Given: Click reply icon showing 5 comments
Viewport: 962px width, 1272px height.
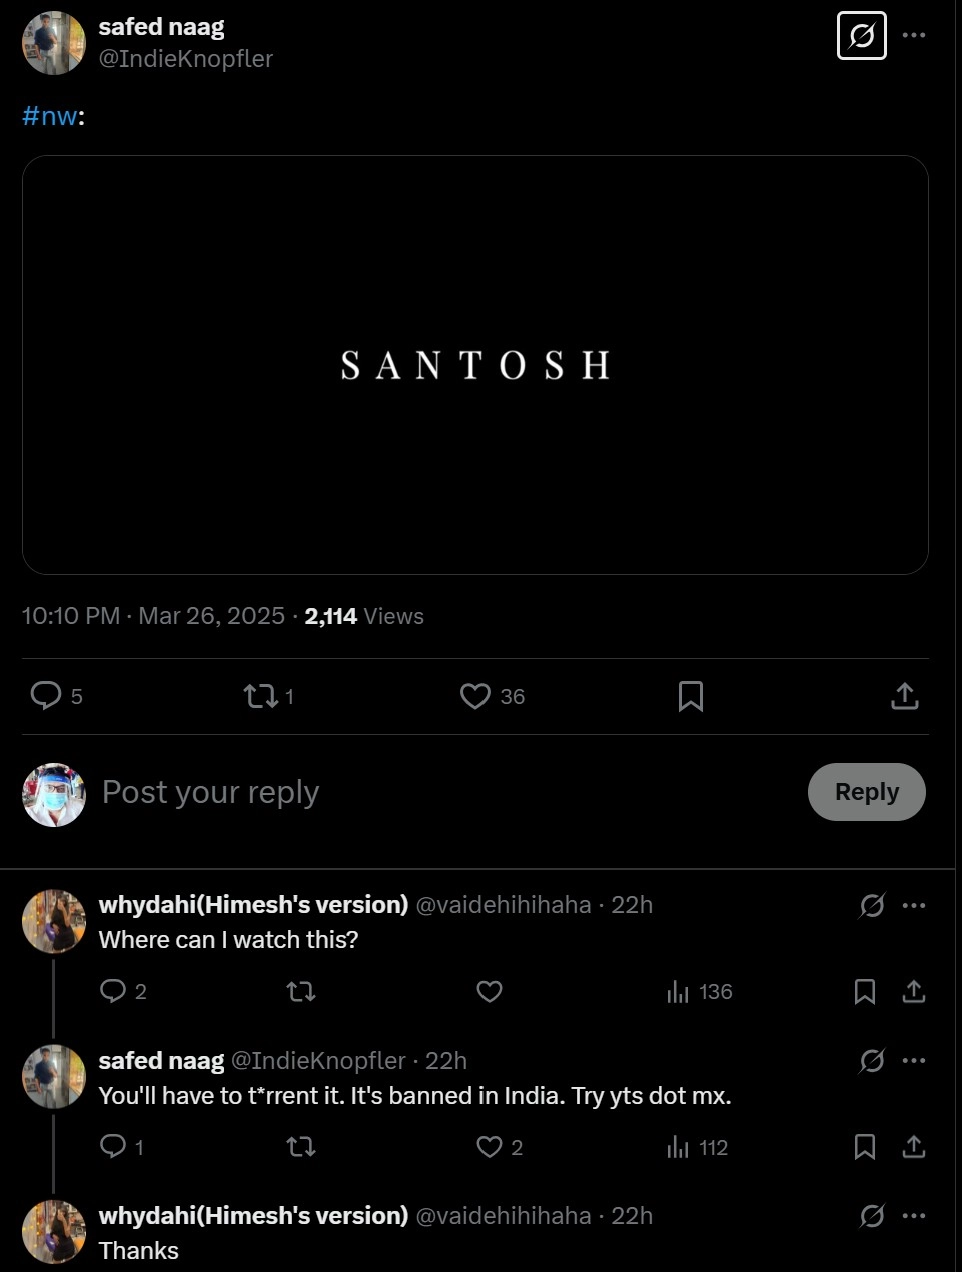Looking at the screenshot, I should [x=47, y=695].
